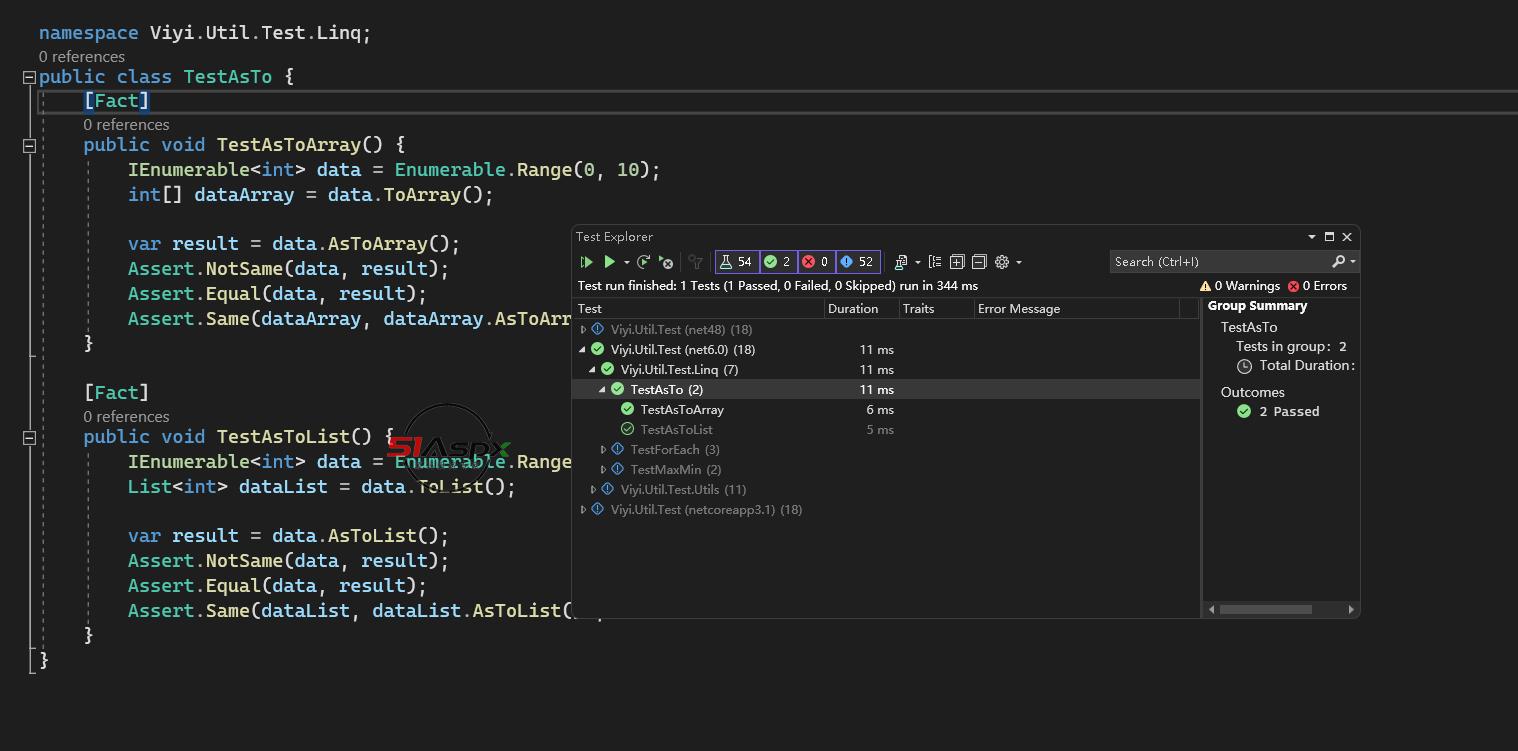
Task: Expand the TestMaxMin (2) node
Action: click(x=603, y=469)
